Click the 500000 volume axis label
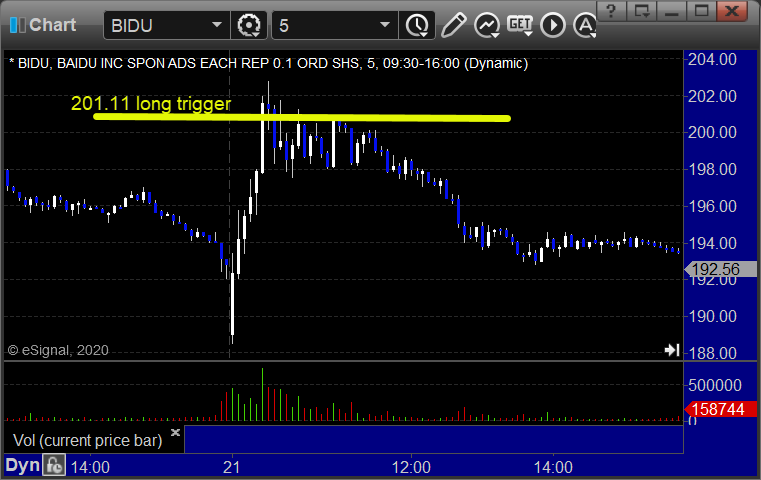 714,385
